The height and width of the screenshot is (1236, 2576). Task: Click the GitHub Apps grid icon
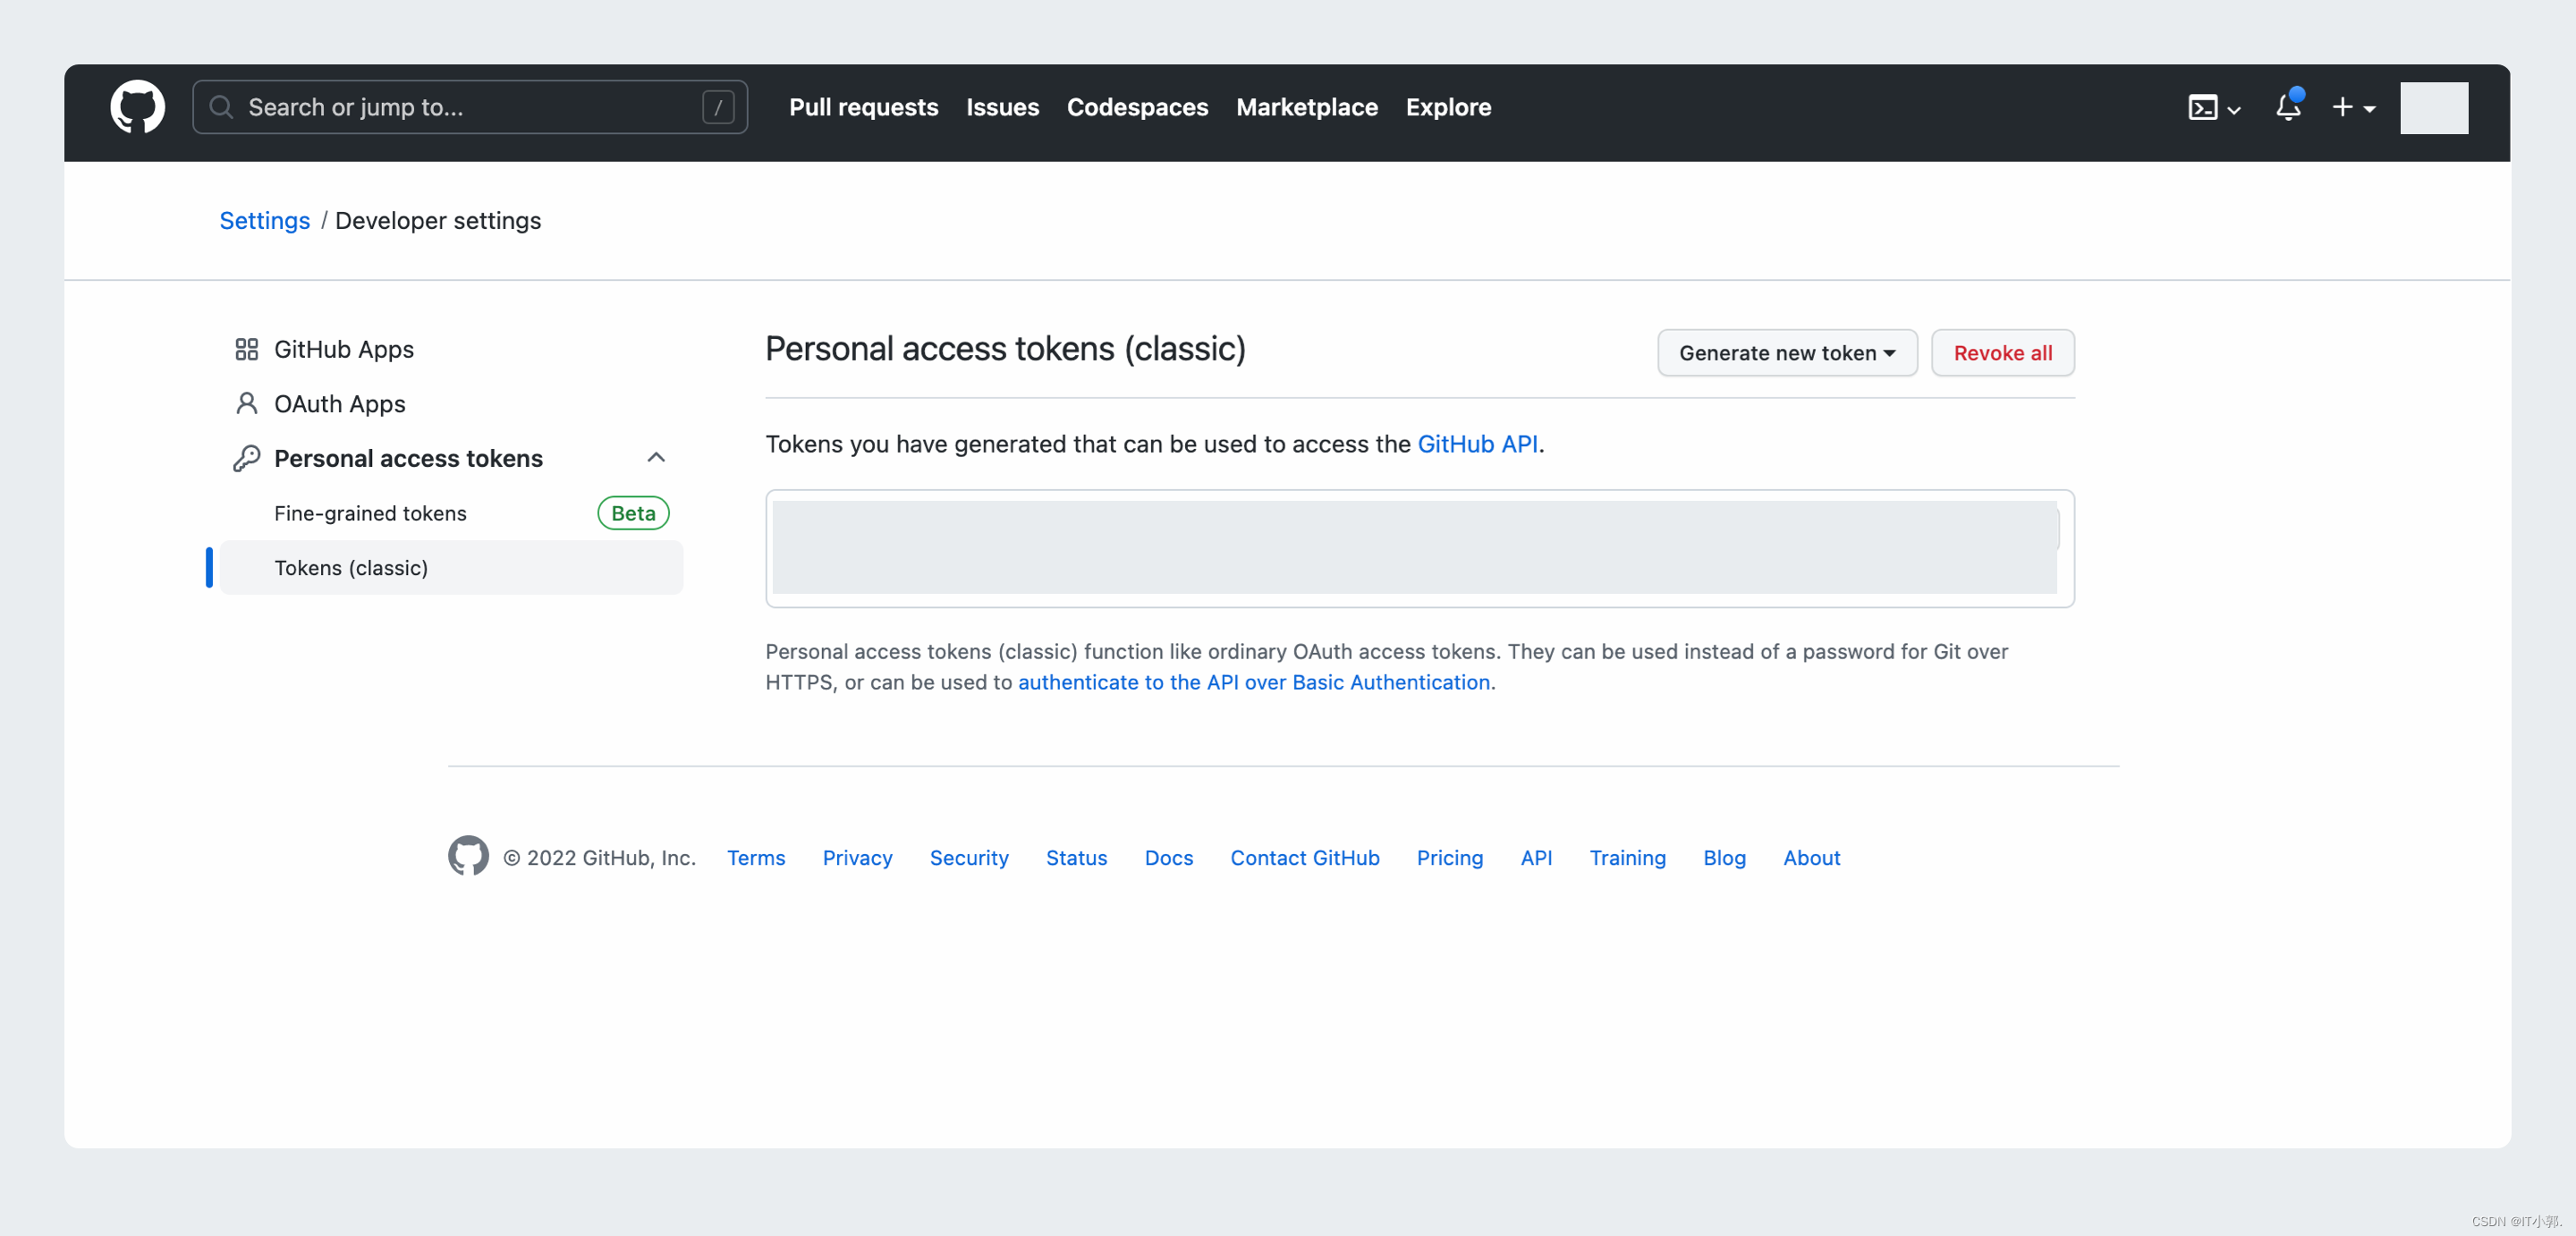tap(246, 349)
